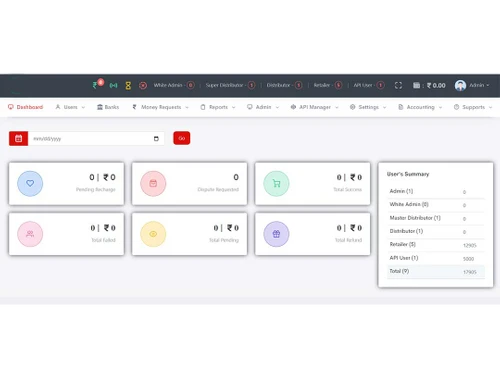Click the Super Distributor count badge
500x375 pixels.
click(252, 85)
